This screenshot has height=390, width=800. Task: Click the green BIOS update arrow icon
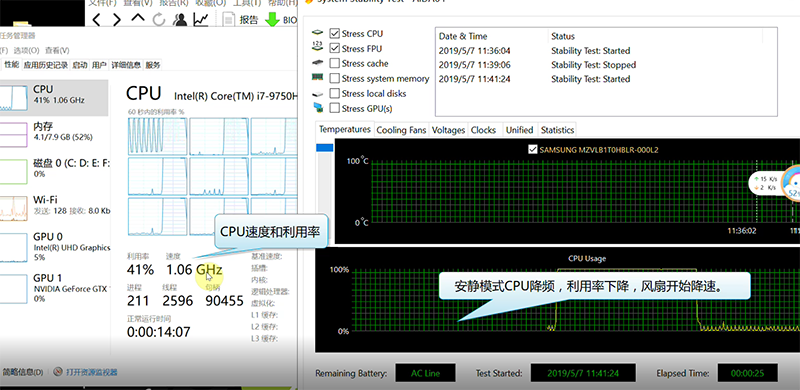click(273, 20)
